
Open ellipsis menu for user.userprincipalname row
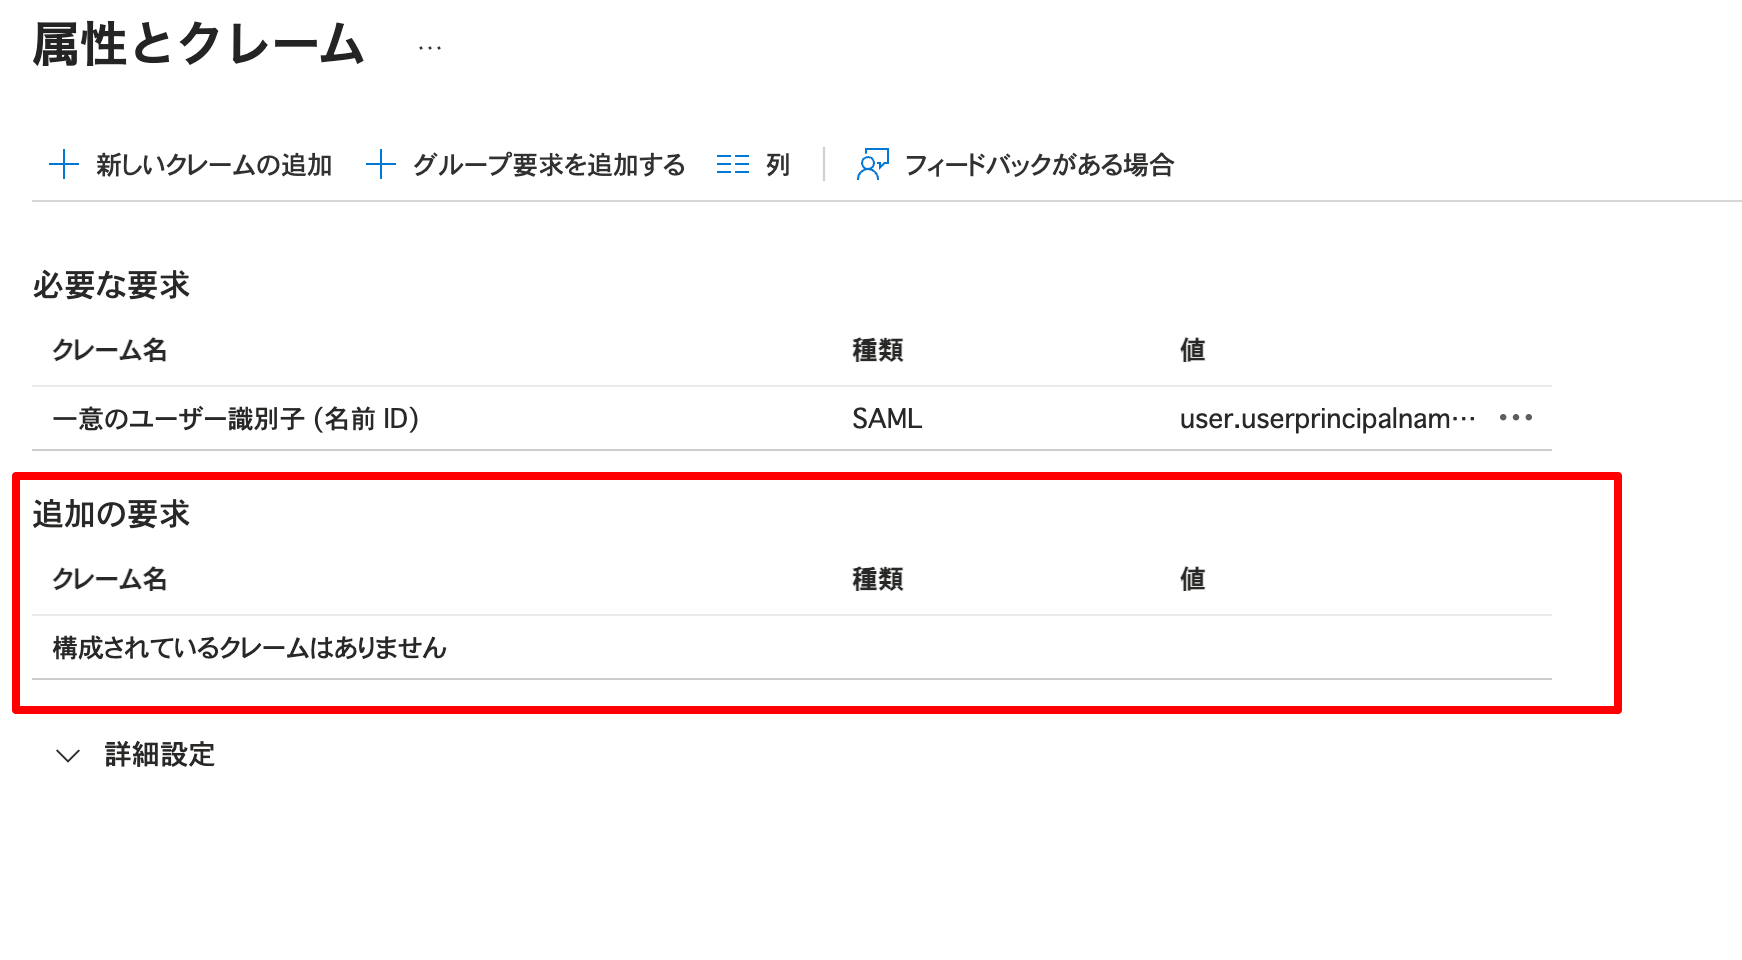pos(1517,418)
